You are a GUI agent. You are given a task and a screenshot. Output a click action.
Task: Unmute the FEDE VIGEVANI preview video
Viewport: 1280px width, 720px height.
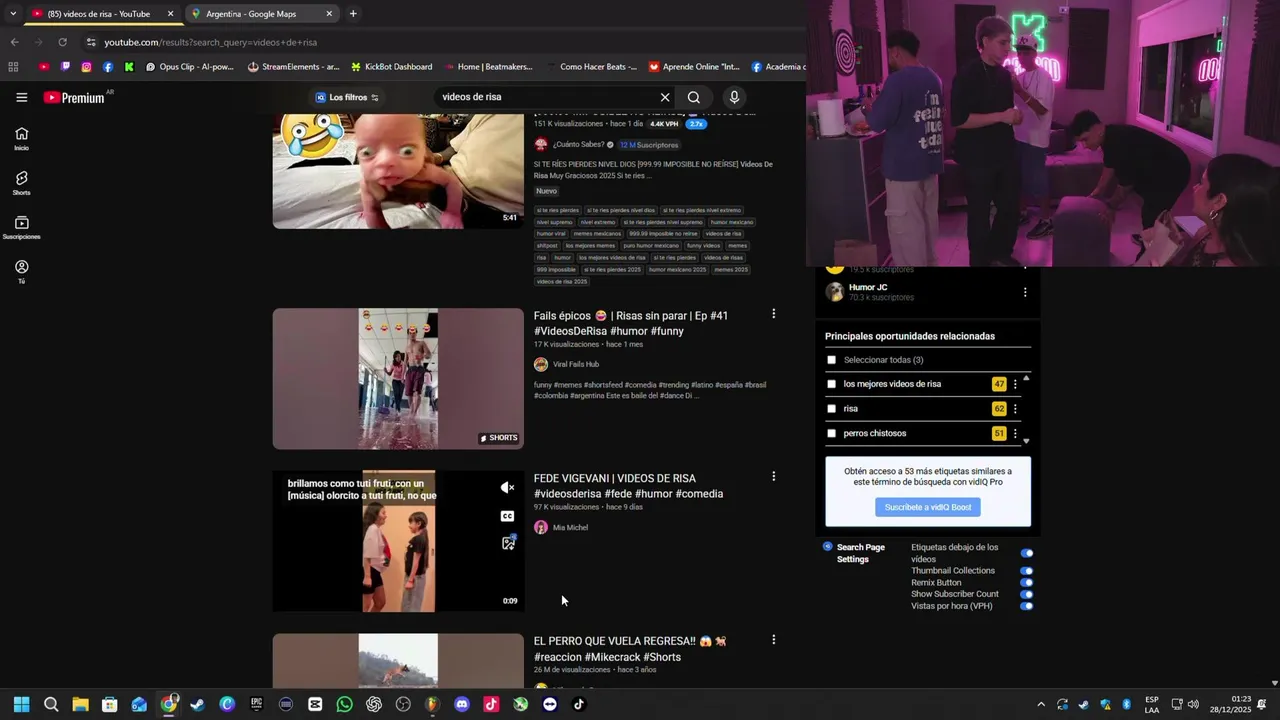click(508, 488)
